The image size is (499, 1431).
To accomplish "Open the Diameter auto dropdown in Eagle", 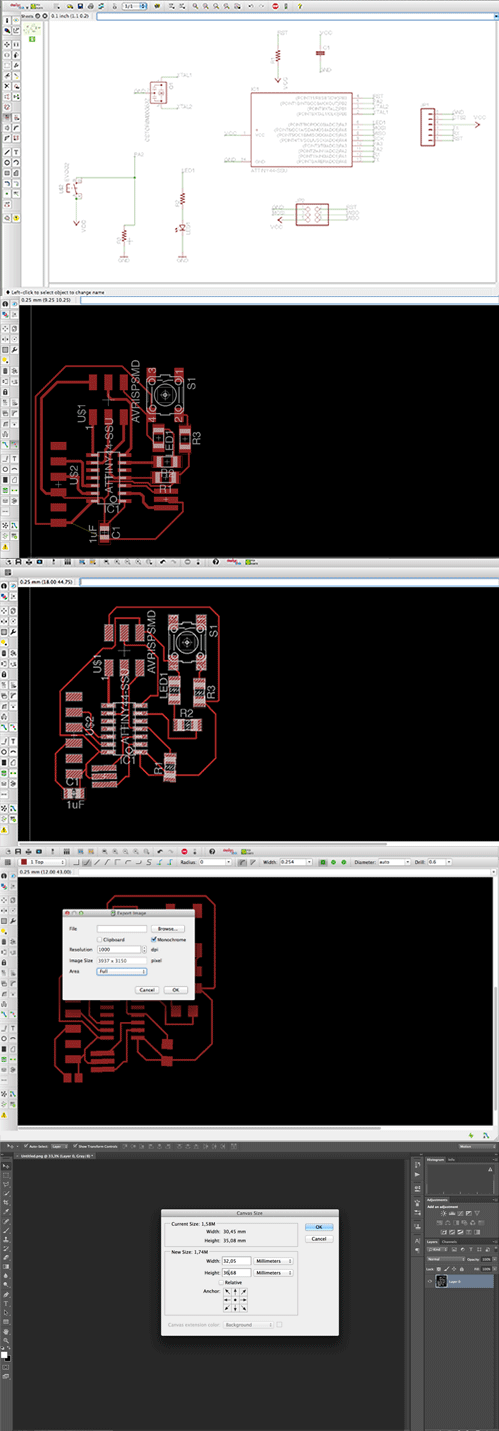I will point(394,860).
